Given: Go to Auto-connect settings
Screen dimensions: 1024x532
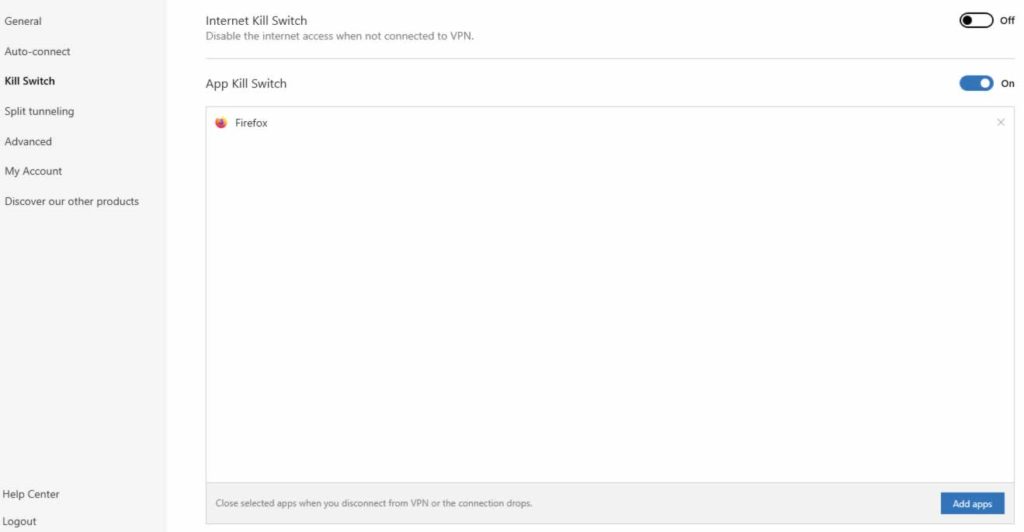Looking at the screenshot, I should 37,51.
